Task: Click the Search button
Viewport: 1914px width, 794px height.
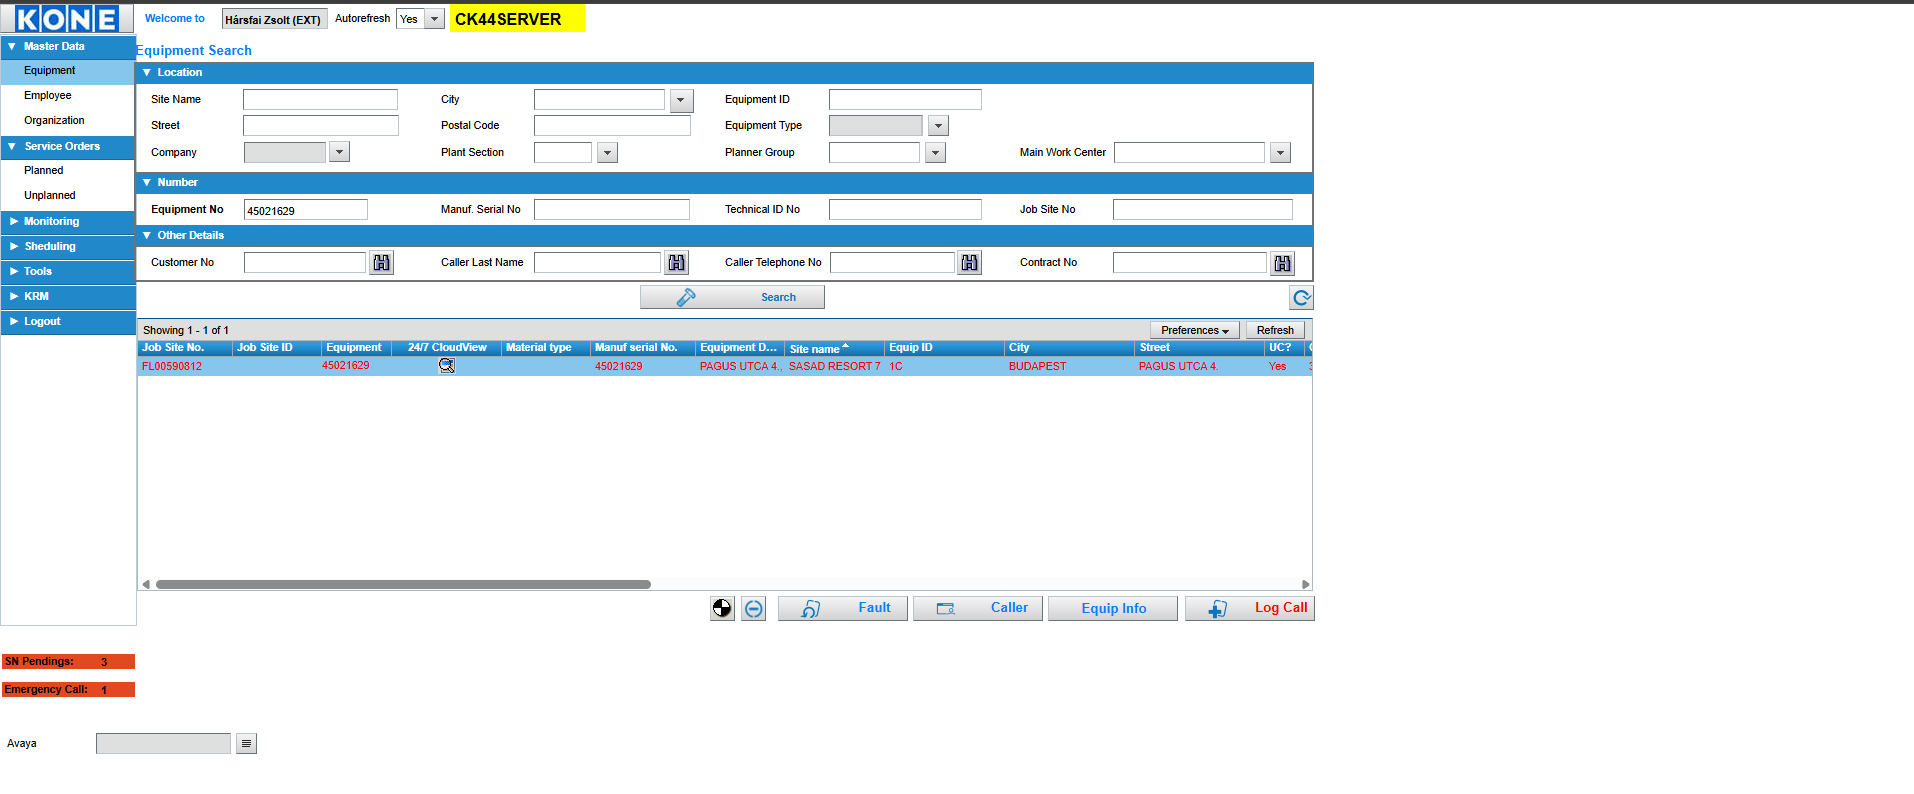Action: click(732, 298)
